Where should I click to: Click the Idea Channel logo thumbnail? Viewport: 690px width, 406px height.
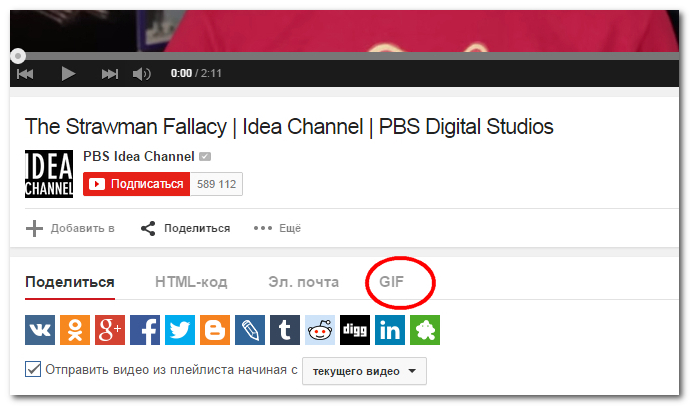click(49, 174)
